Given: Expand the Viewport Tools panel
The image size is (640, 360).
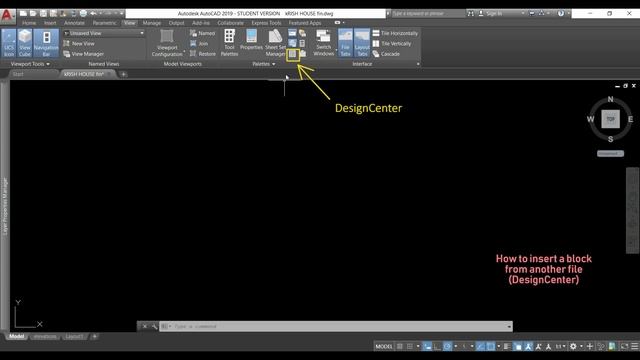Looking at the screenshot, I should [x=30, y=64].
